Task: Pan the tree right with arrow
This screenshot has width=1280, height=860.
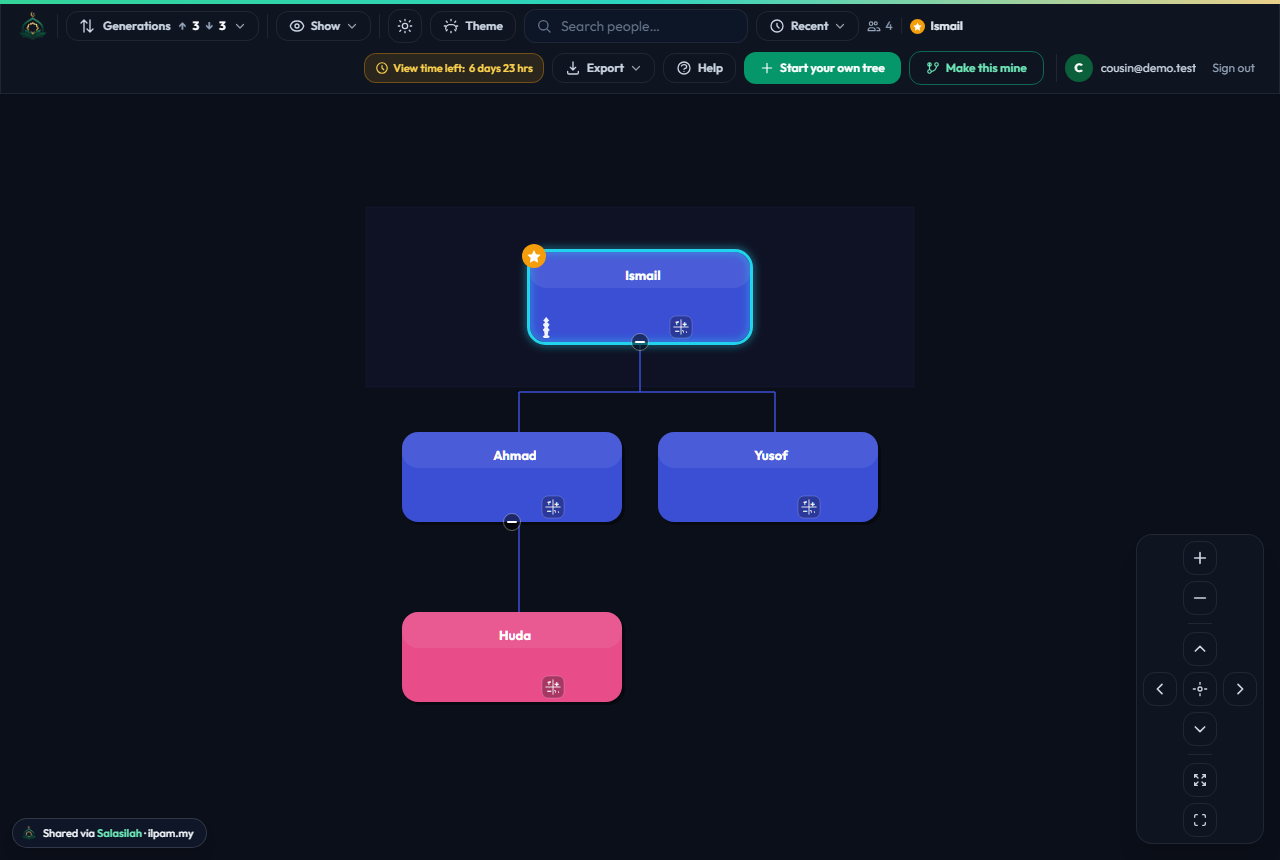Action: pyautogui.click(x=1240, y=689)
